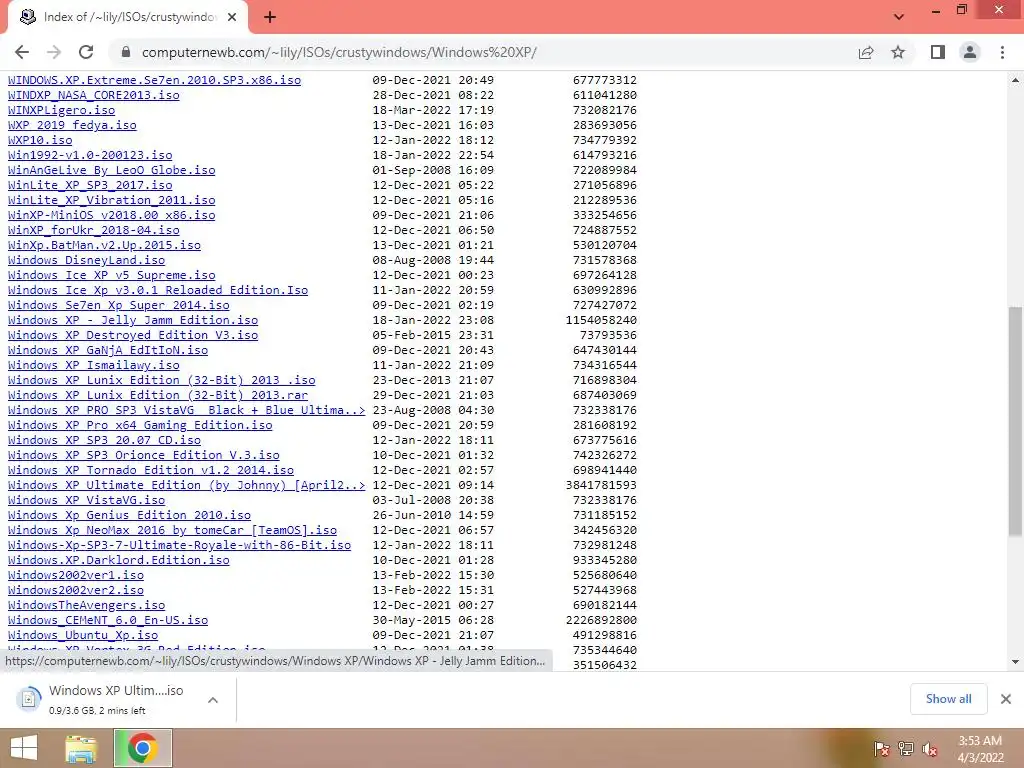Image resolution: width=1024 pixels, height=768 pixels.
Task: Open File Explorer from taskbar
Action: tap(81, 748)
